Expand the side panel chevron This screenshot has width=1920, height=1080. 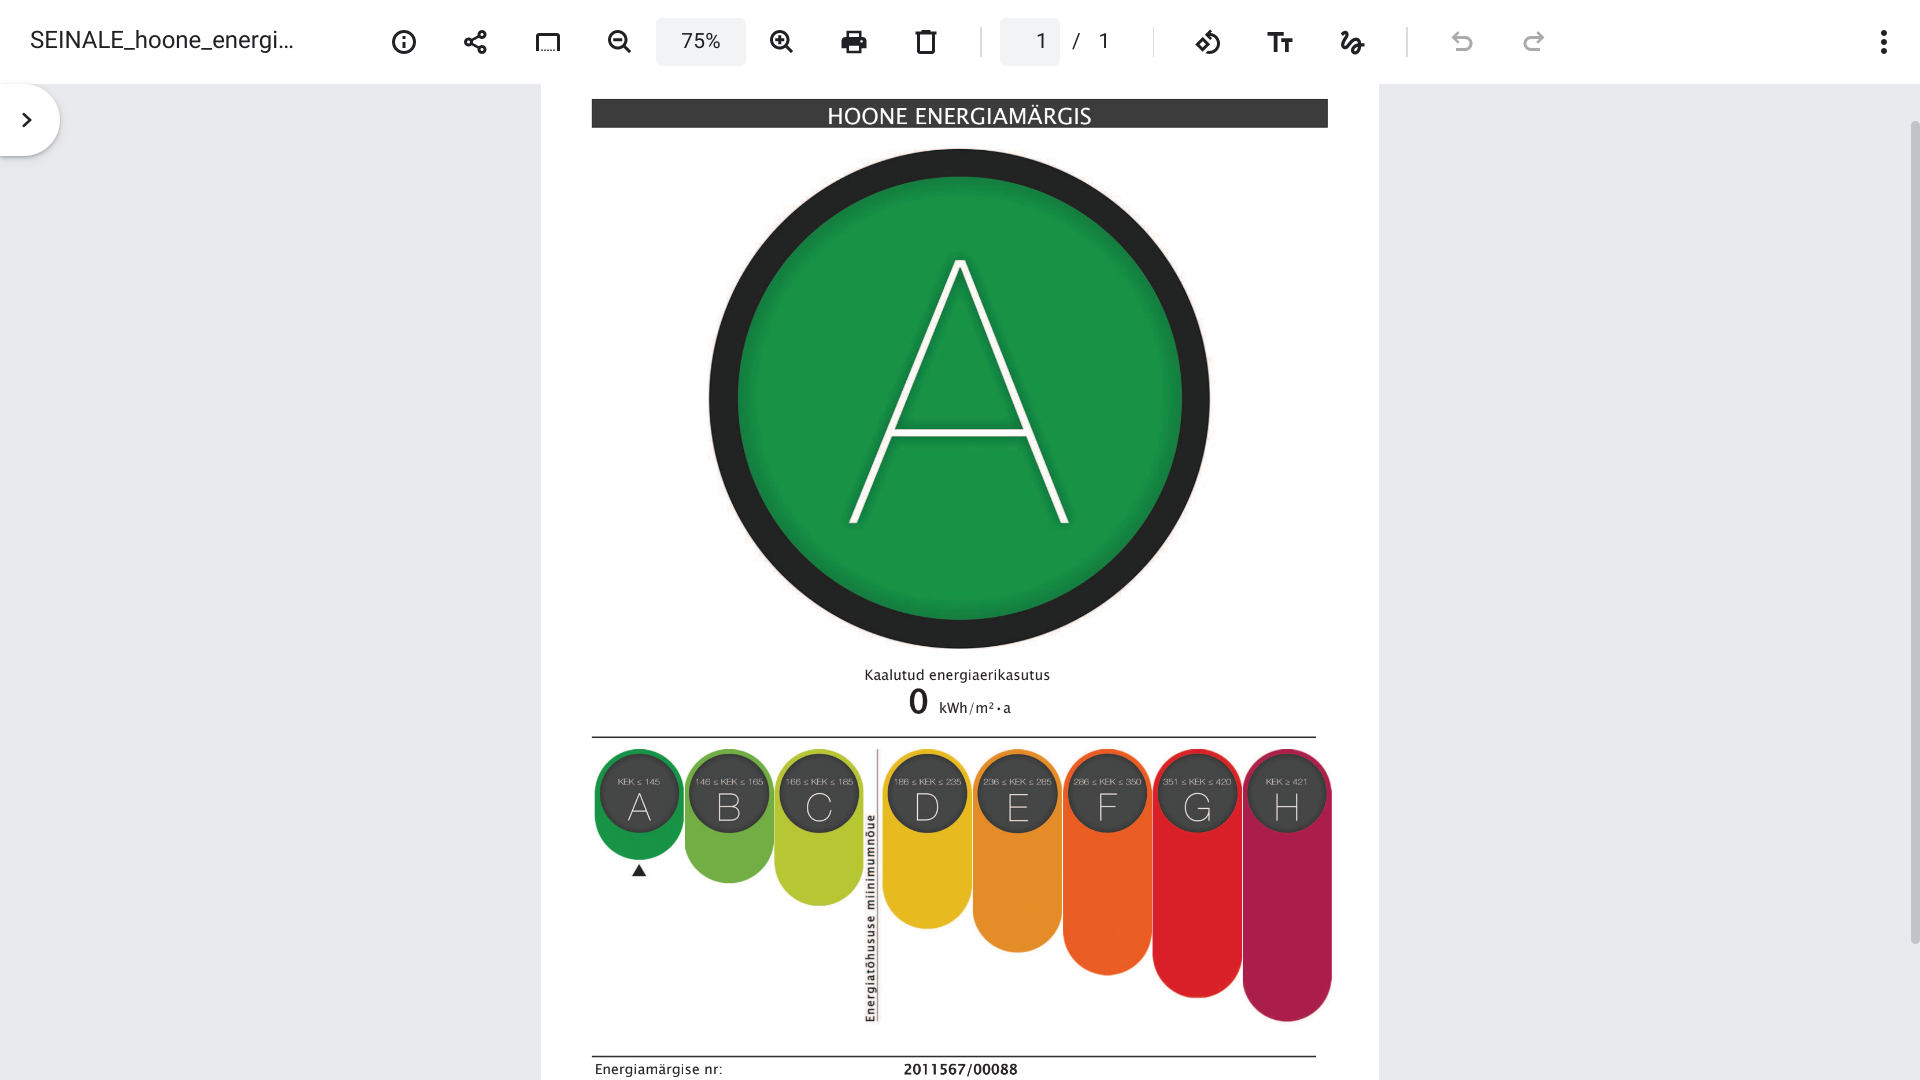tap(27, 120)
